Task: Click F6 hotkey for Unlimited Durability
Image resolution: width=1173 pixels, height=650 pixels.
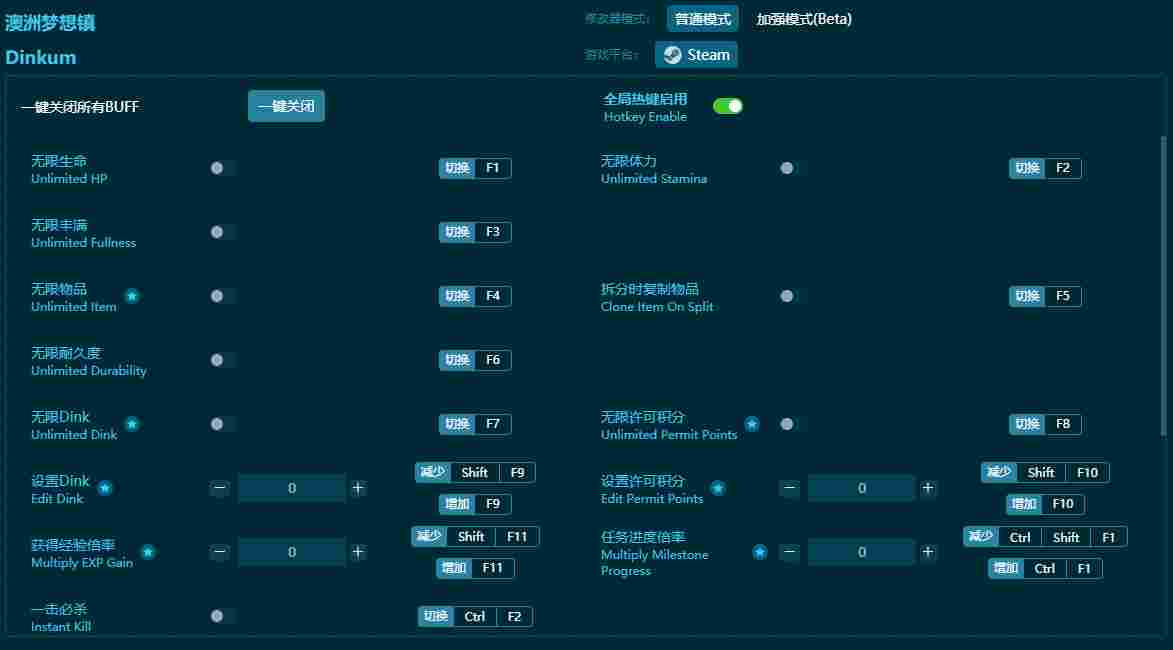Action: (x=475, y=360)
